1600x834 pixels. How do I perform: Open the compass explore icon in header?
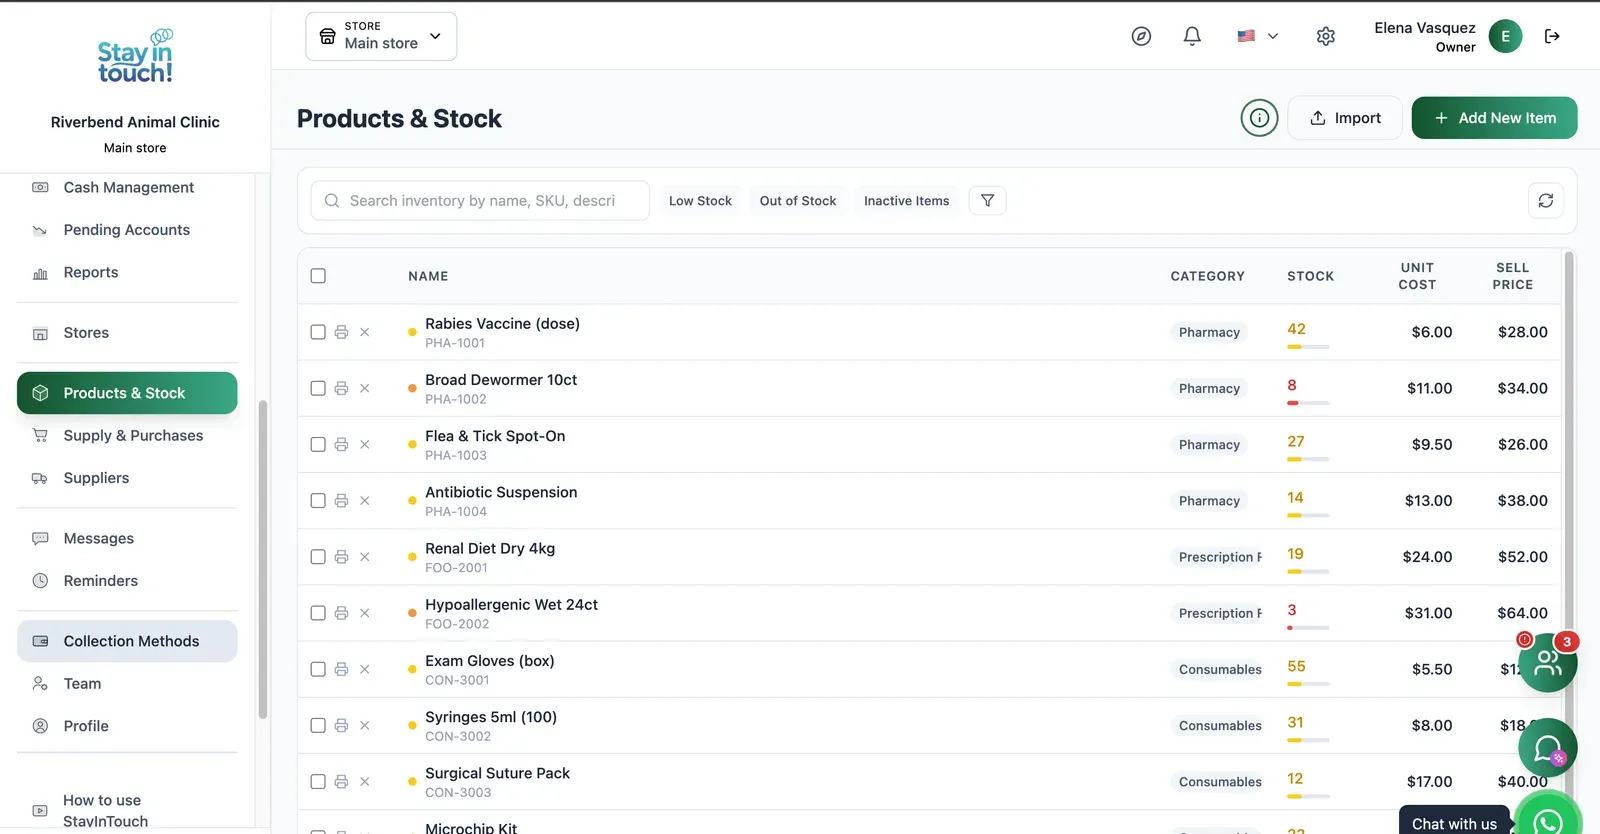coord(1141,36)
